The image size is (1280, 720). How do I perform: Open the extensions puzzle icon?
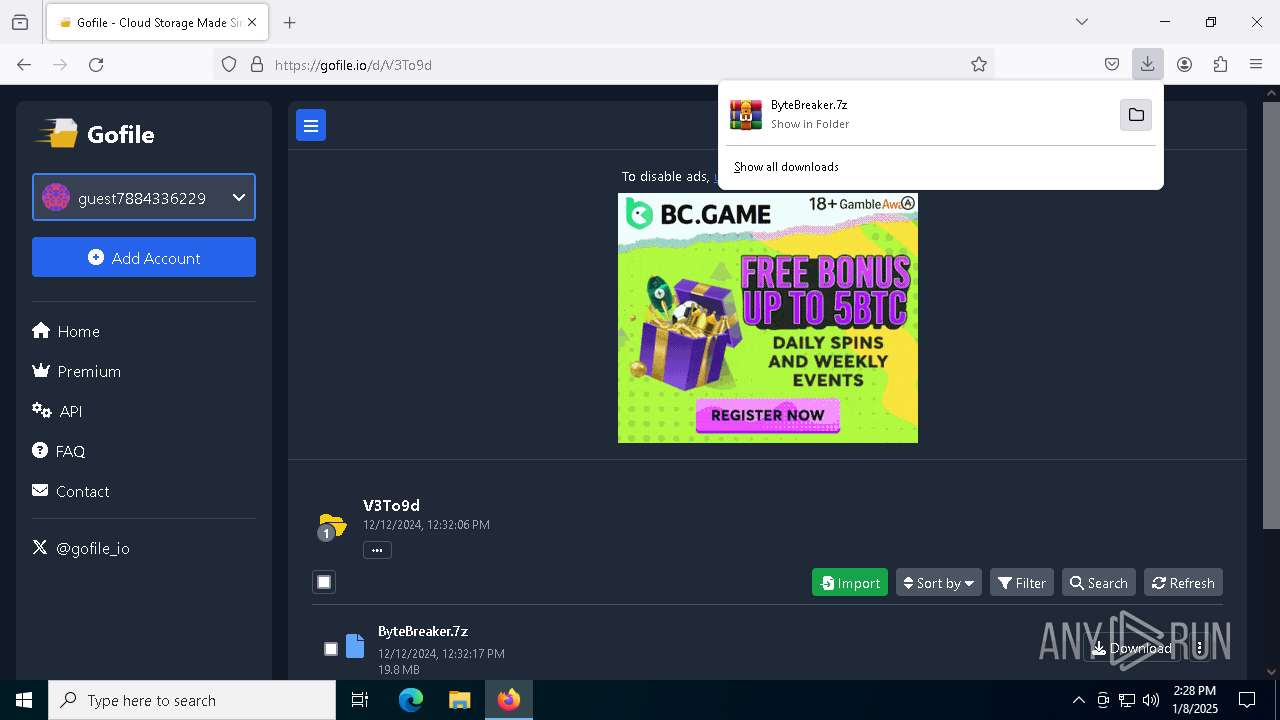click(1220, 65)
